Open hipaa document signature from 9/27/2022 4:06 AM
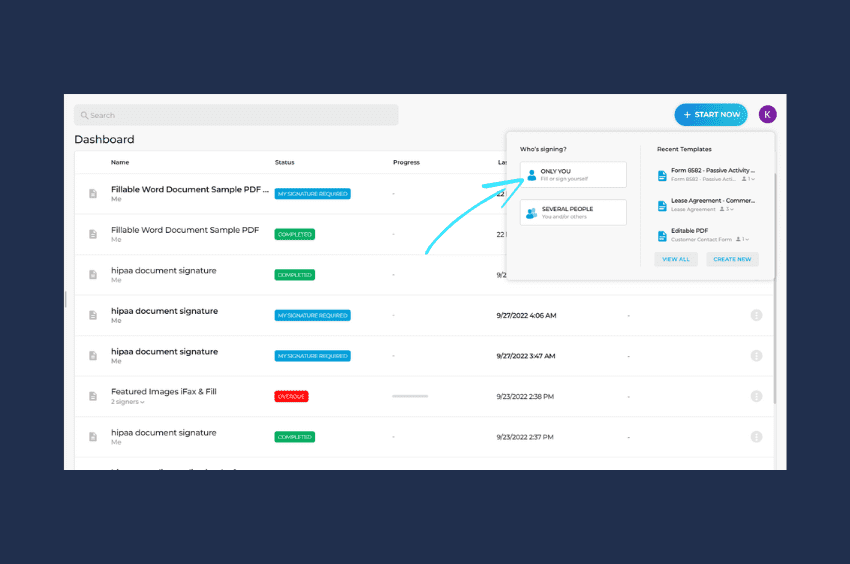Image resolution: width=850 pixels, height=564 pixels. tap(164, 311)
